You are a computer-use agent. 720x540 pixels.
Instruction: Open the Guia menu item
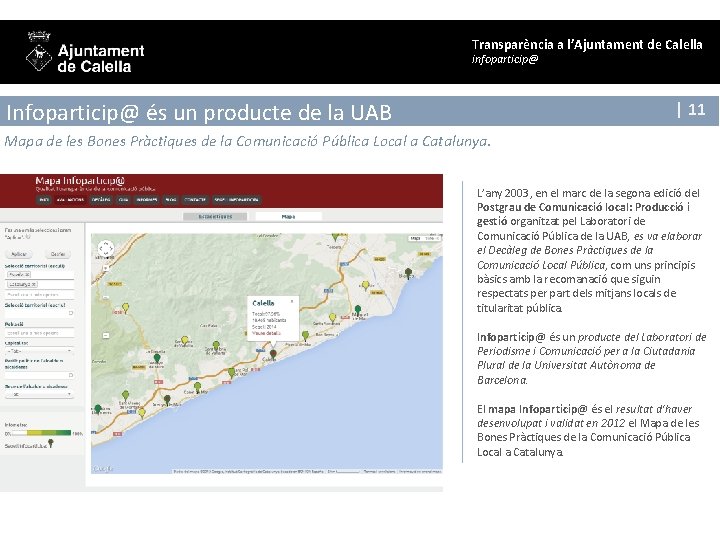coord(123,200)
